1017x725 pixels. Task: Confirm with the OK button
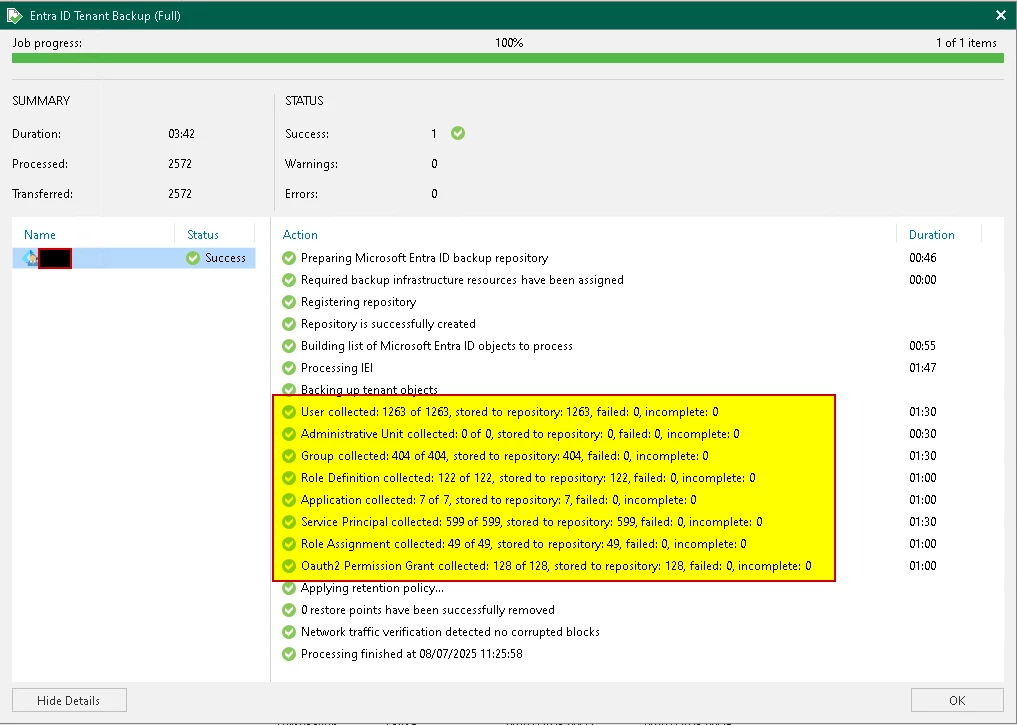(x=957, y=700)
